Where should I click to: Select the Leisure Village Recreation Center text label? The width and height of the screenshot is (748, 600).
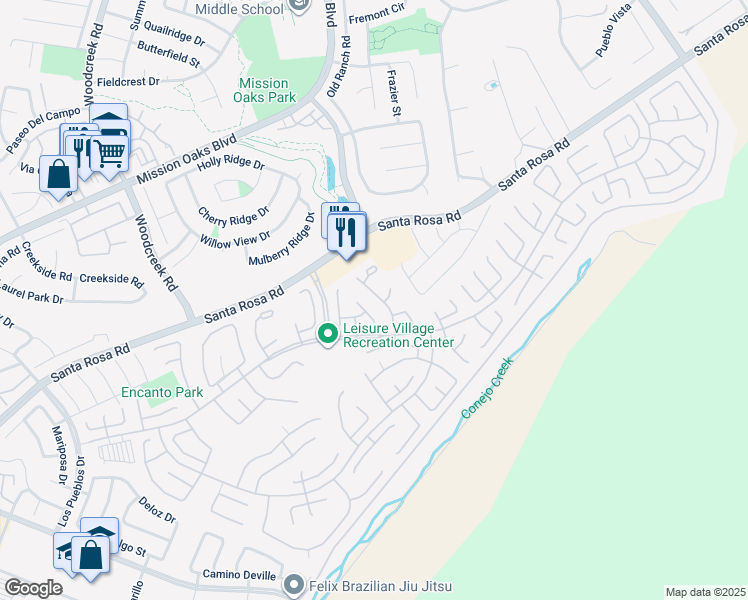point(398,335)
